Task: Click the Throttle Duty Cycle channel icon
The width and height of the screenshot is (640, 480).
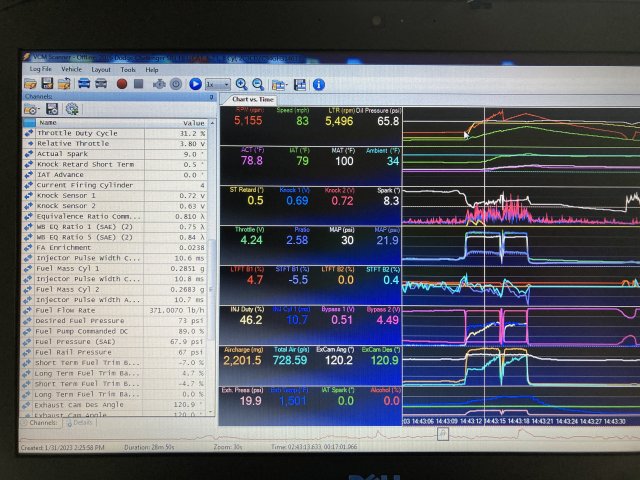Action: pos(29,133)
